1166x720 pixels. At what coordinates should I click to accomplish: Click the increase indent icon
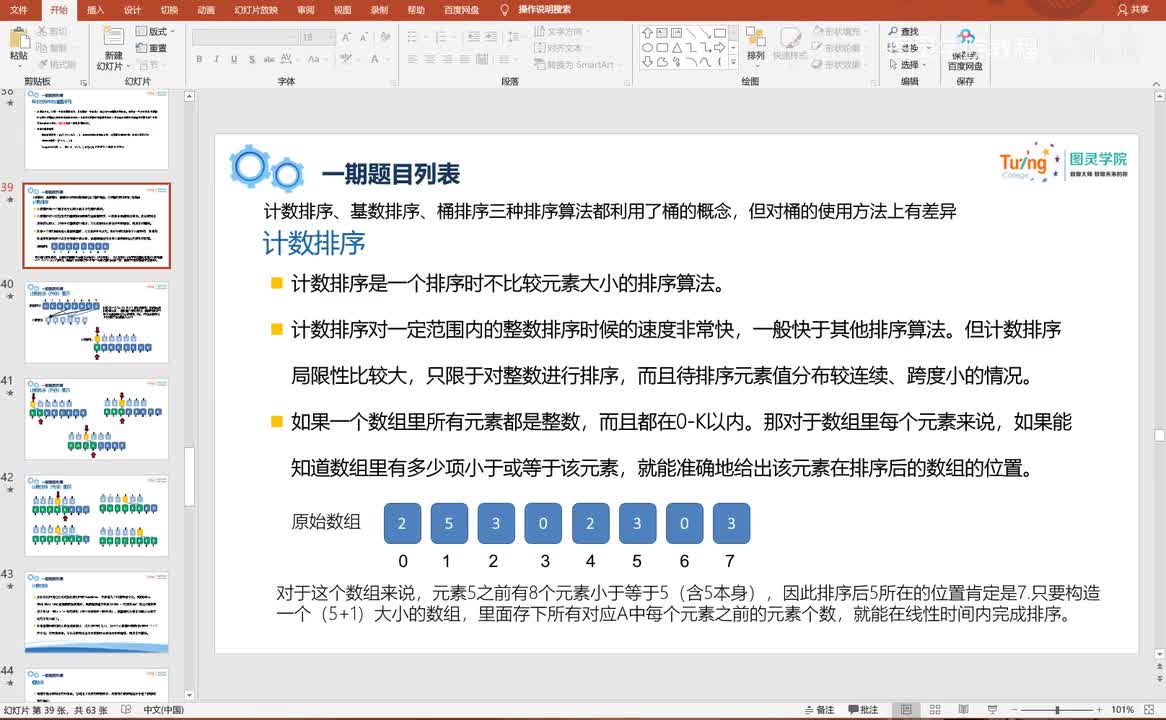(491, 36)
